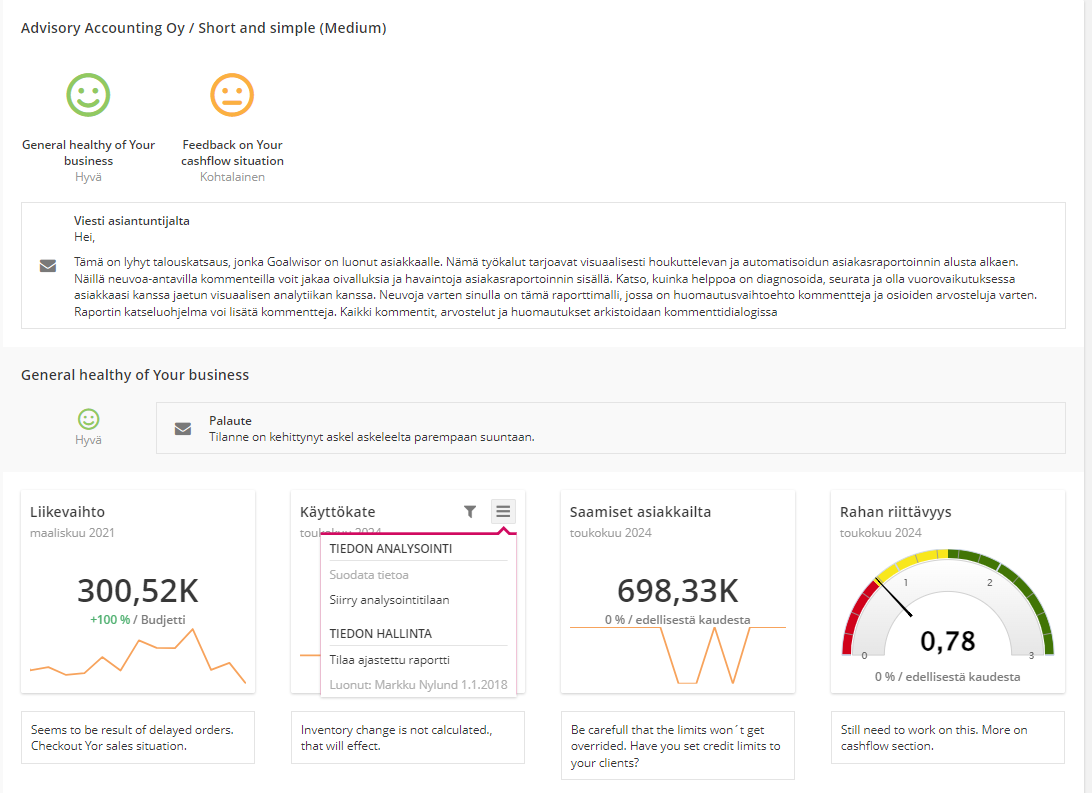Screen dimensions: 1092x793
Task: Open the Liikevaihto 300,52K card
Action: click(138, 591)
